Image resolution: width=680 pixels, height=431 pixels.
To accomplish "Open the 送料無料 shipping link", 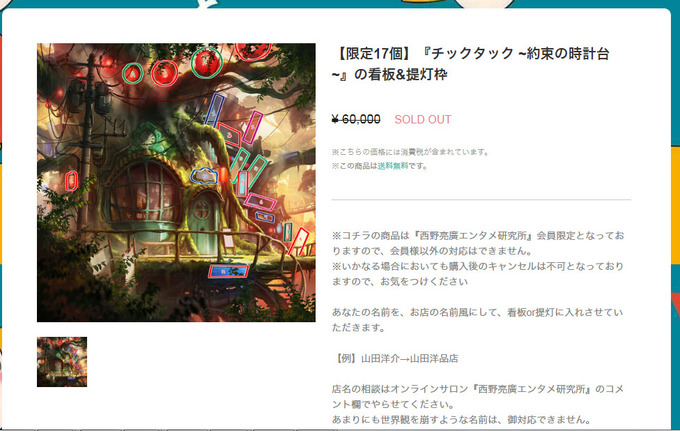I will click(392, 166).
